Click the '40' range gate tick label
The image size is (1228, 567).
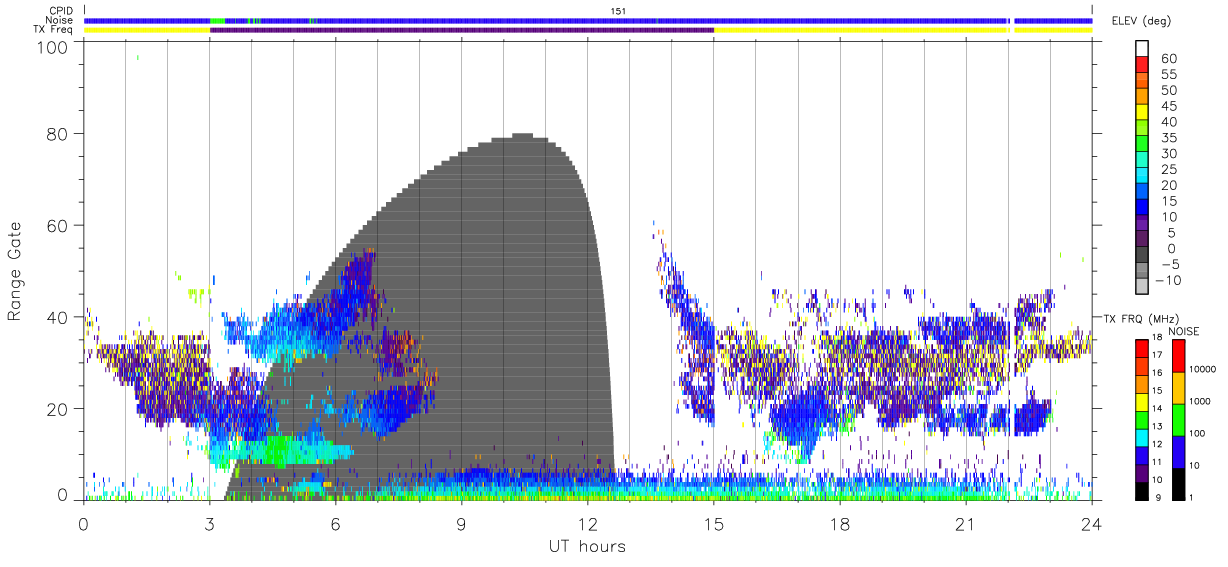(58, 317)
